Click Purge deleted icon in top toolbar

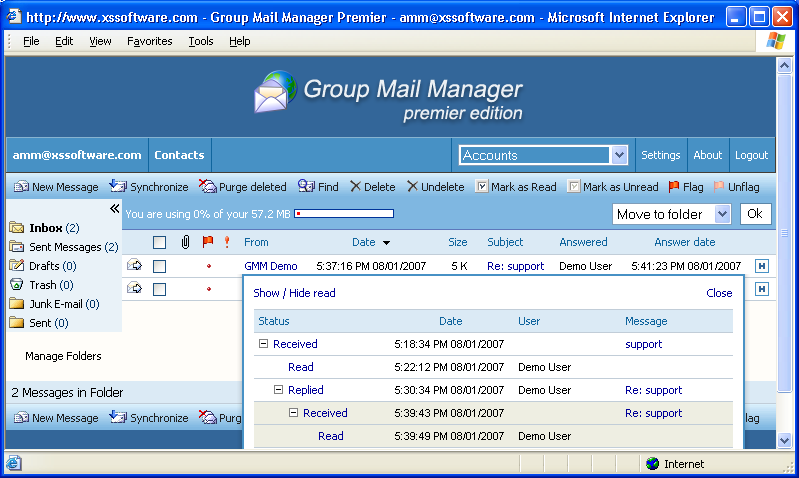(207, 187)
